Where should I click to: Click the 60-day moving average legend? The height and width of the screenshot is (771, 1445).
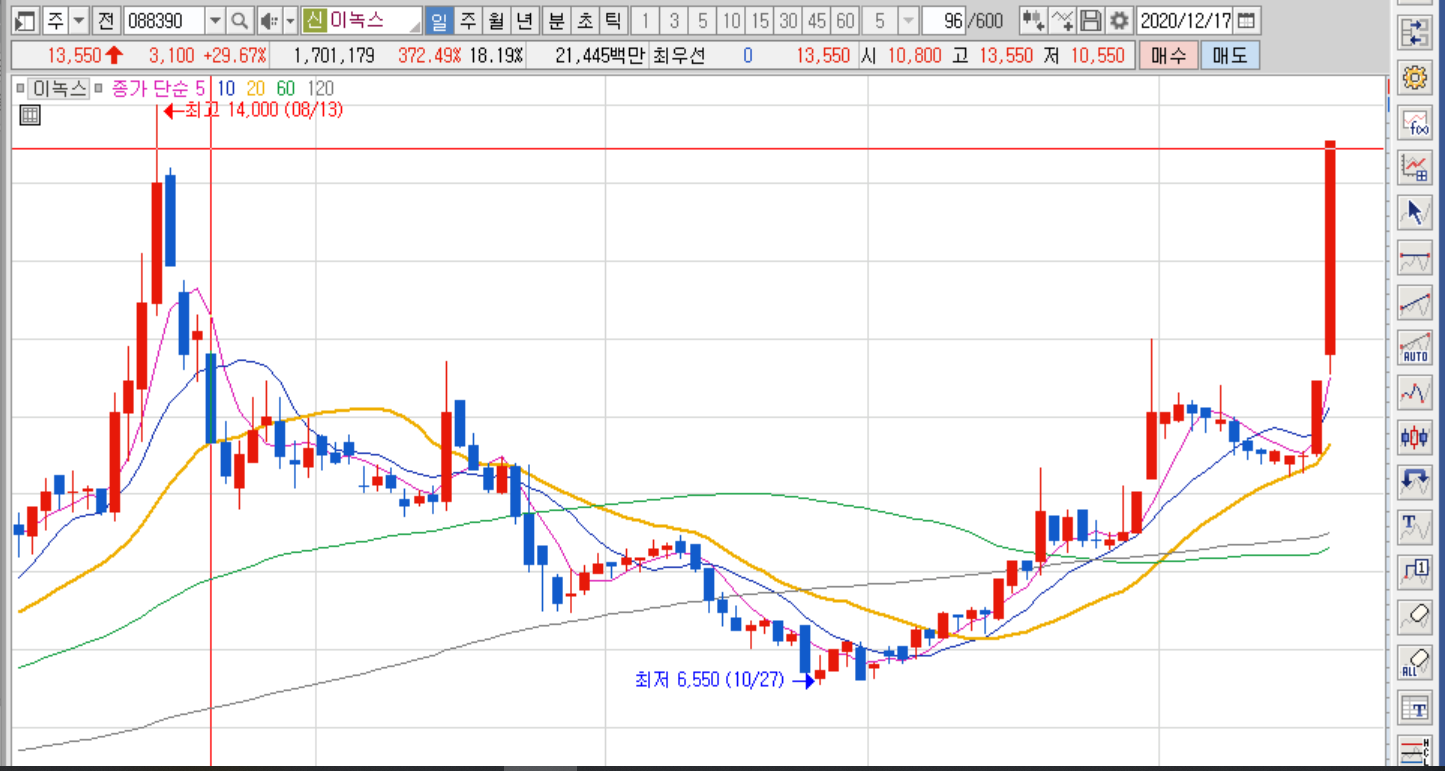click(286, 89)
